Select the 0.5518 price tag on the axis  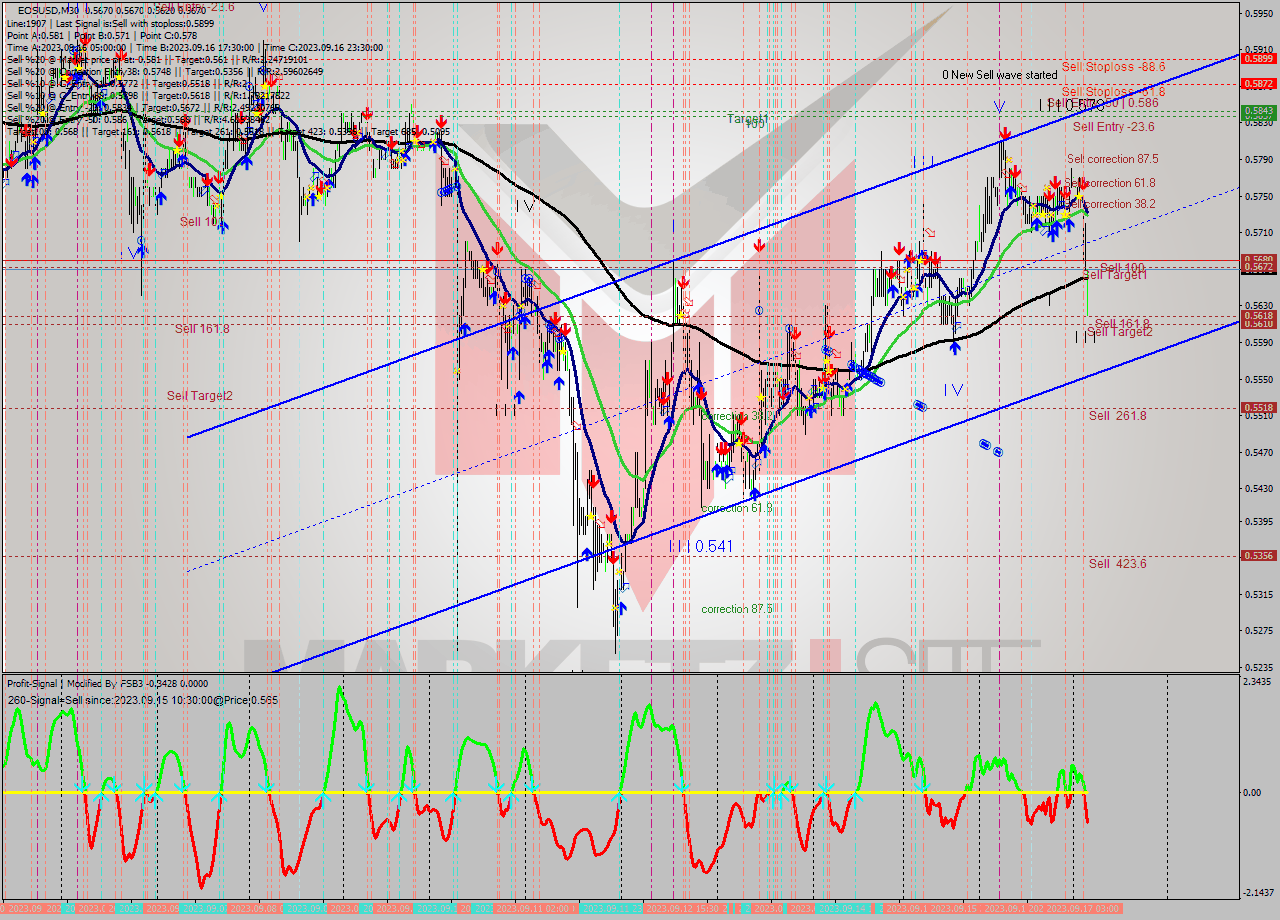point(1257,407)
